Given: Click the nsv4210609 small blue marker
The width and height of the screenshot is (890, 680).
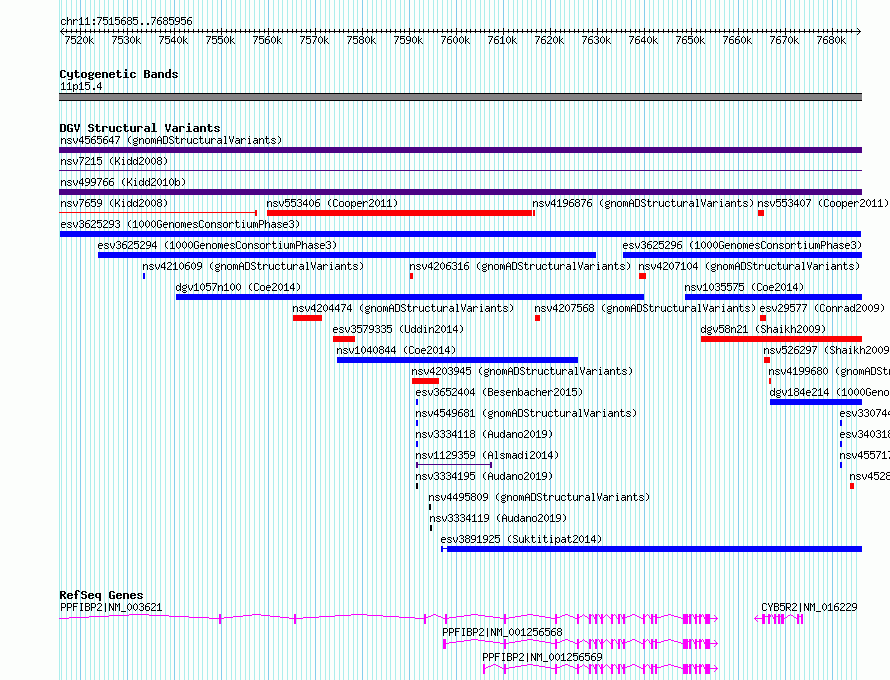Looking at the screenshot, I should click(x=144, y=276).
